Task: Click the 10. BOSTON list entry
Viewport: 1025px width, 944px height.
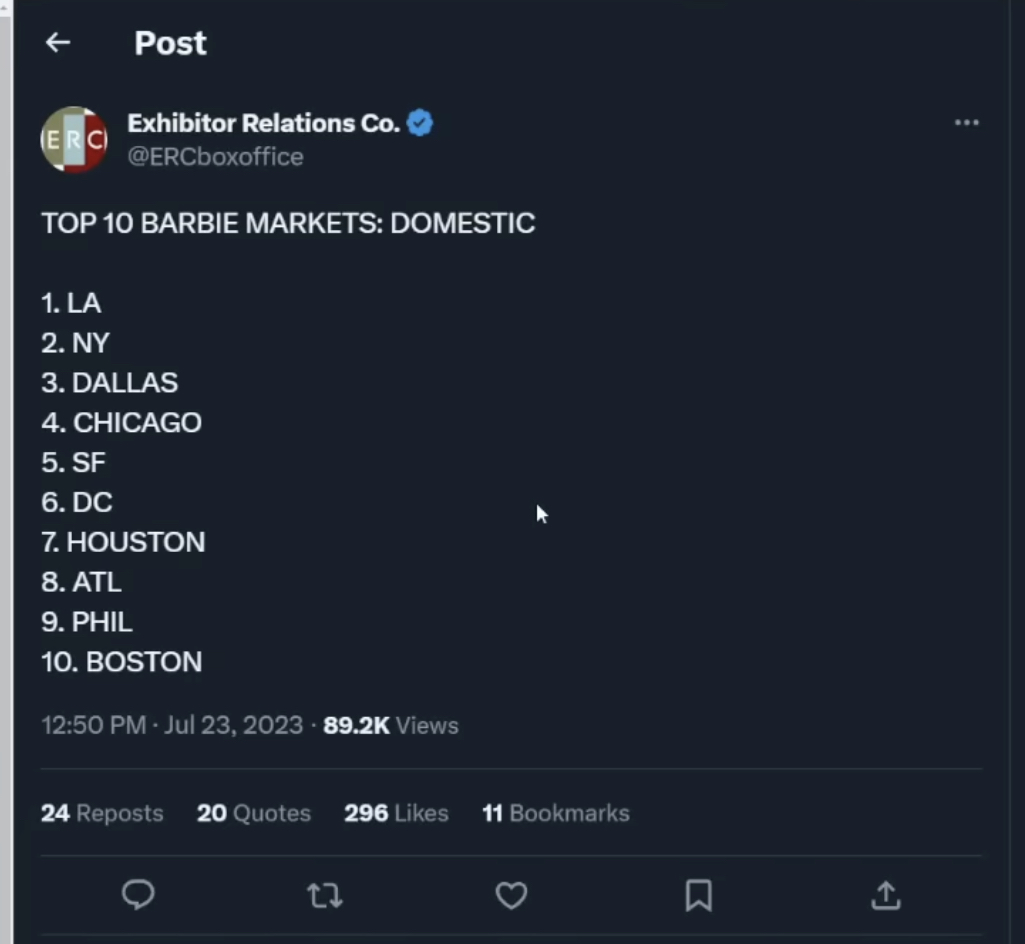Action: (122, 662)
